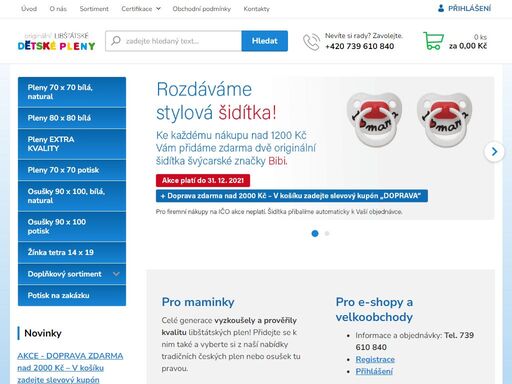The image size is (512, 384).
Task: Click the Novinky heading
Action: point(43,333)
